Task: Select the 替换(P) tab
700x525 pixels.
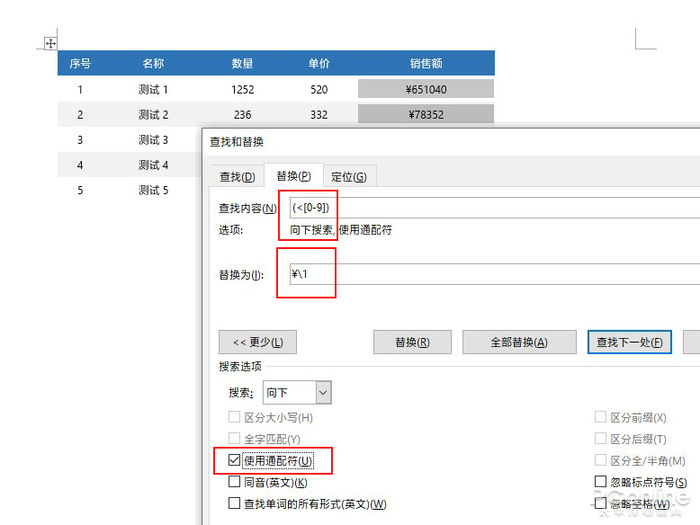Action: pos(293,176)
